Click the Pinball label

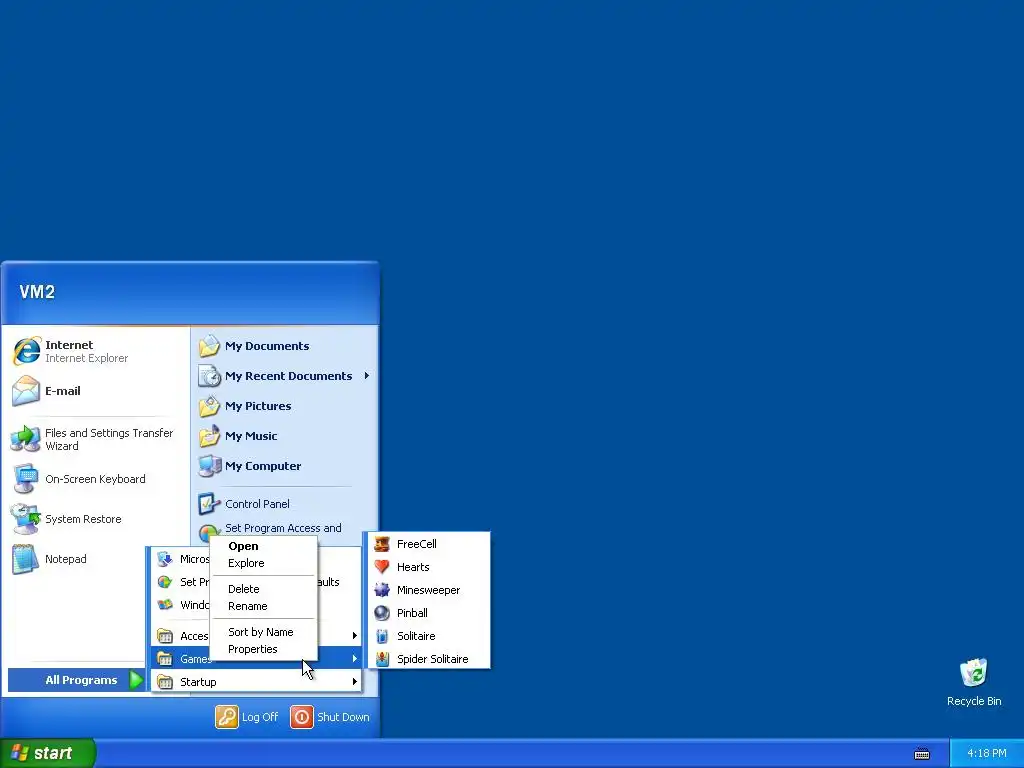point(412,613)
